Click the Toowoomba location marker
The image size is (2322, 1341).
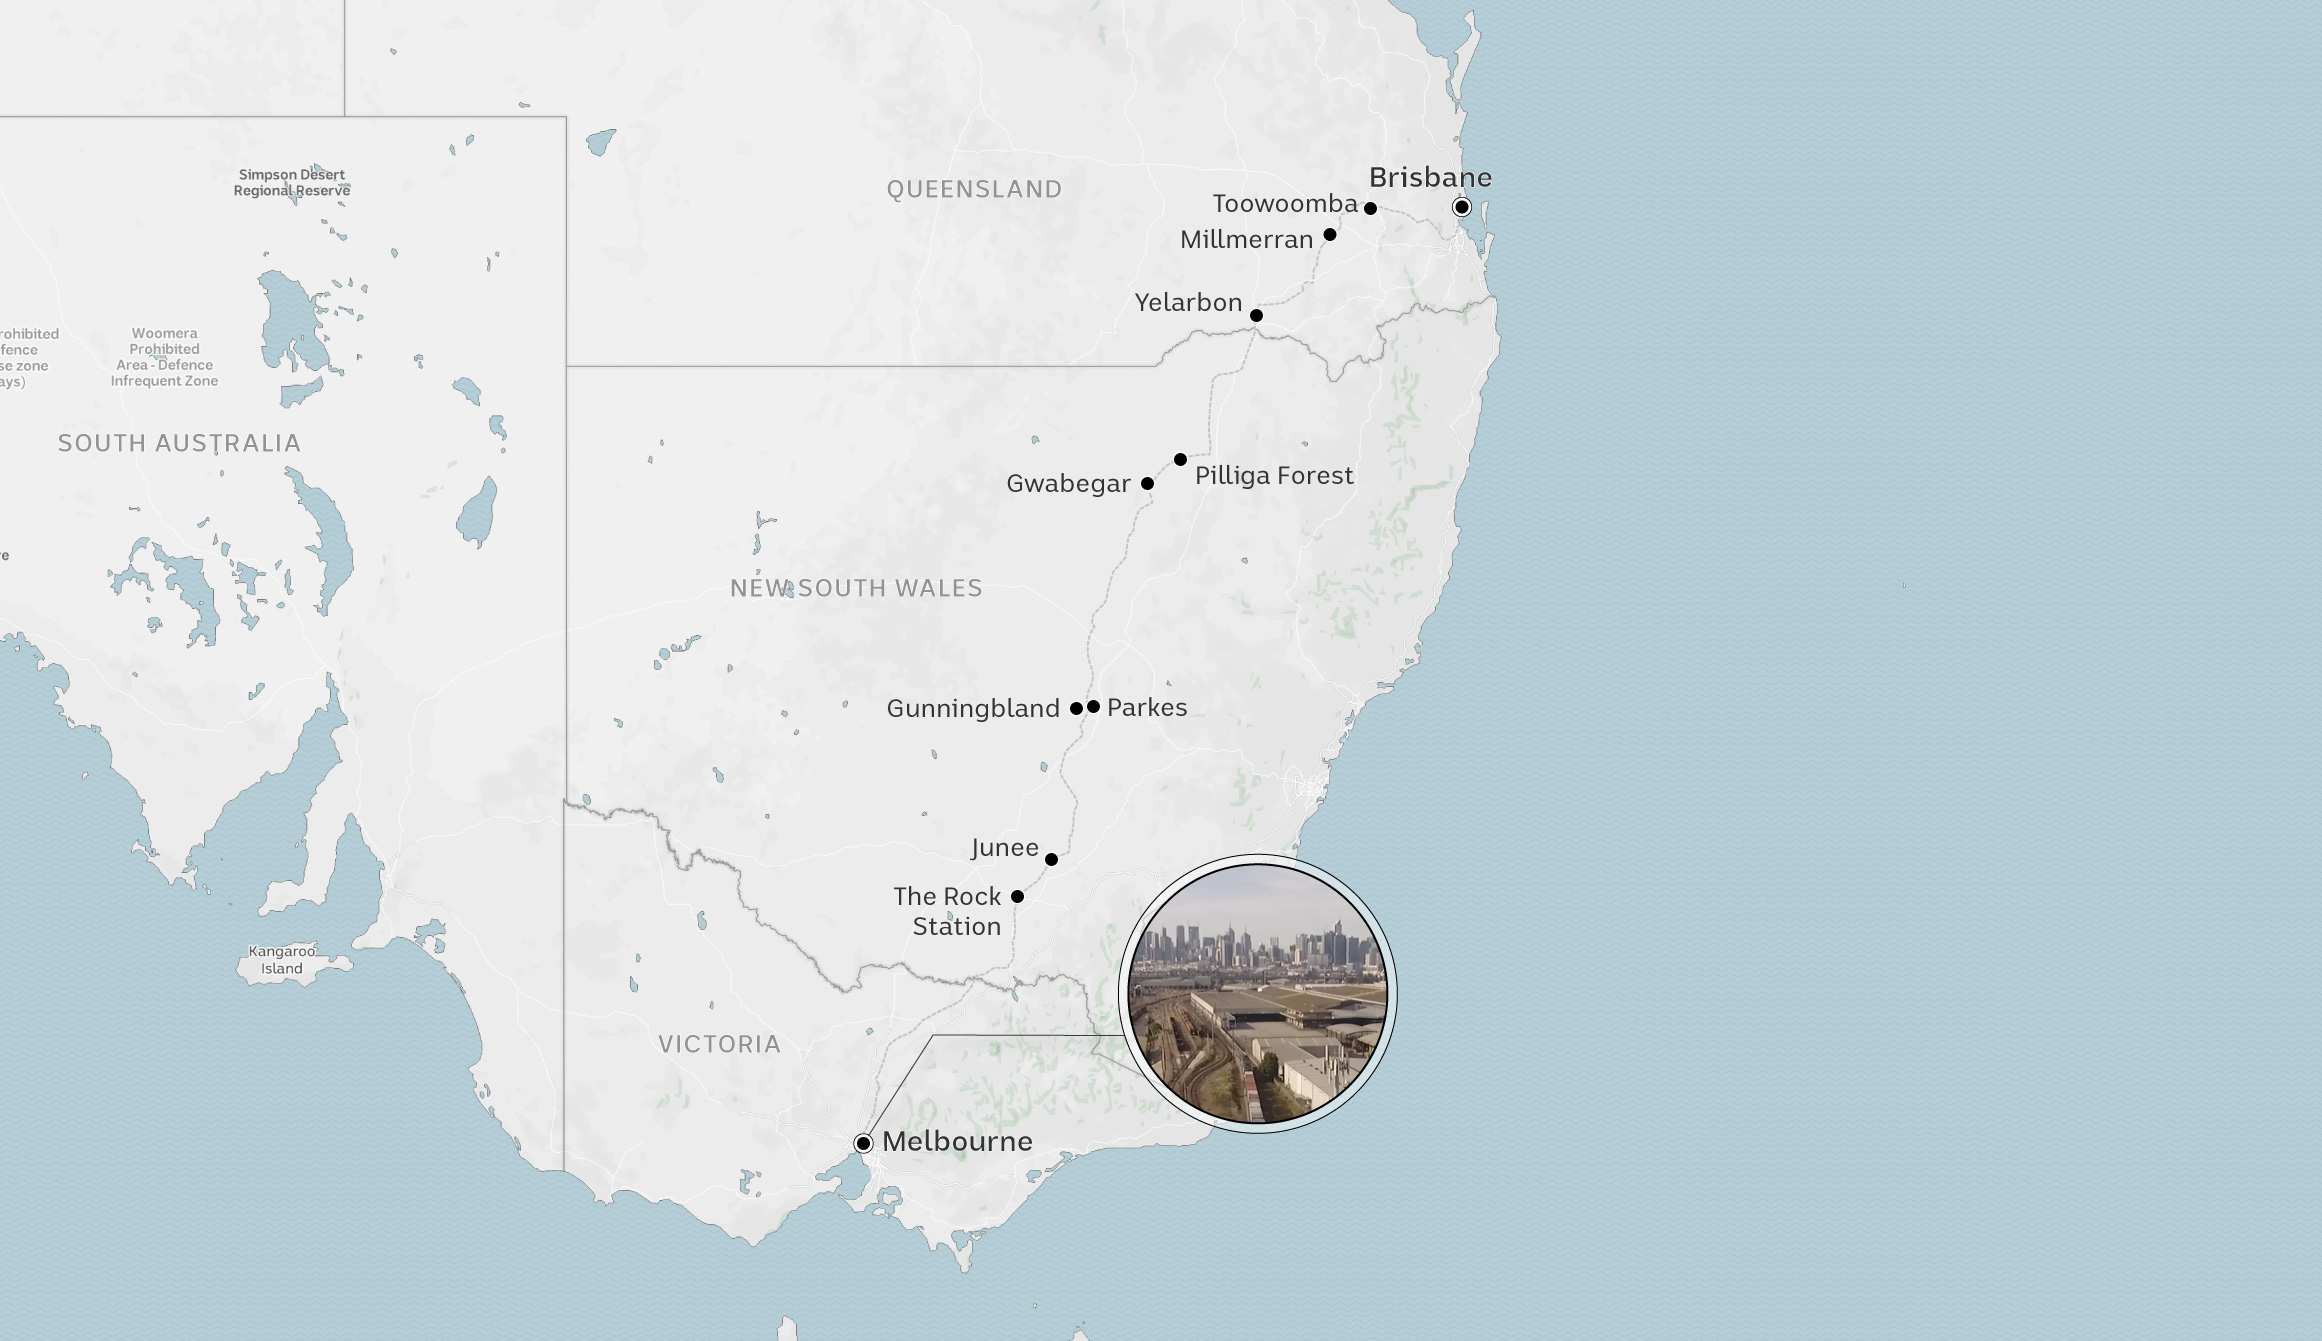(x=1370, y=208)
